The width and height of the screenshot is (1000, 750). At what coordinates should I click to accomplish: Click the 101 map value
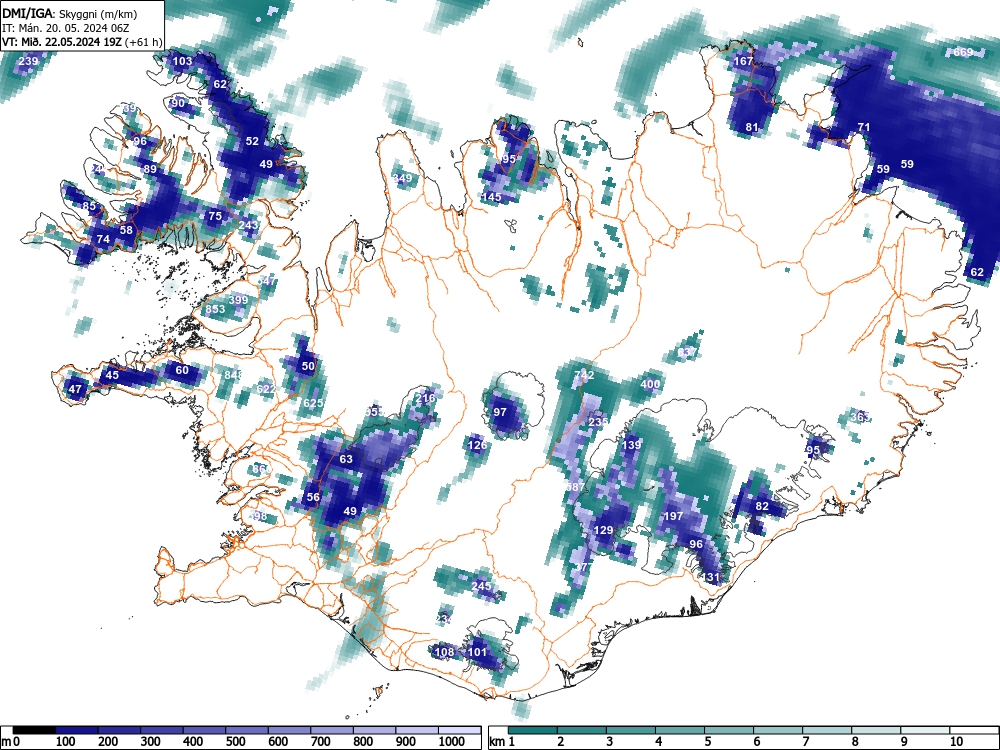coord(477,652)
